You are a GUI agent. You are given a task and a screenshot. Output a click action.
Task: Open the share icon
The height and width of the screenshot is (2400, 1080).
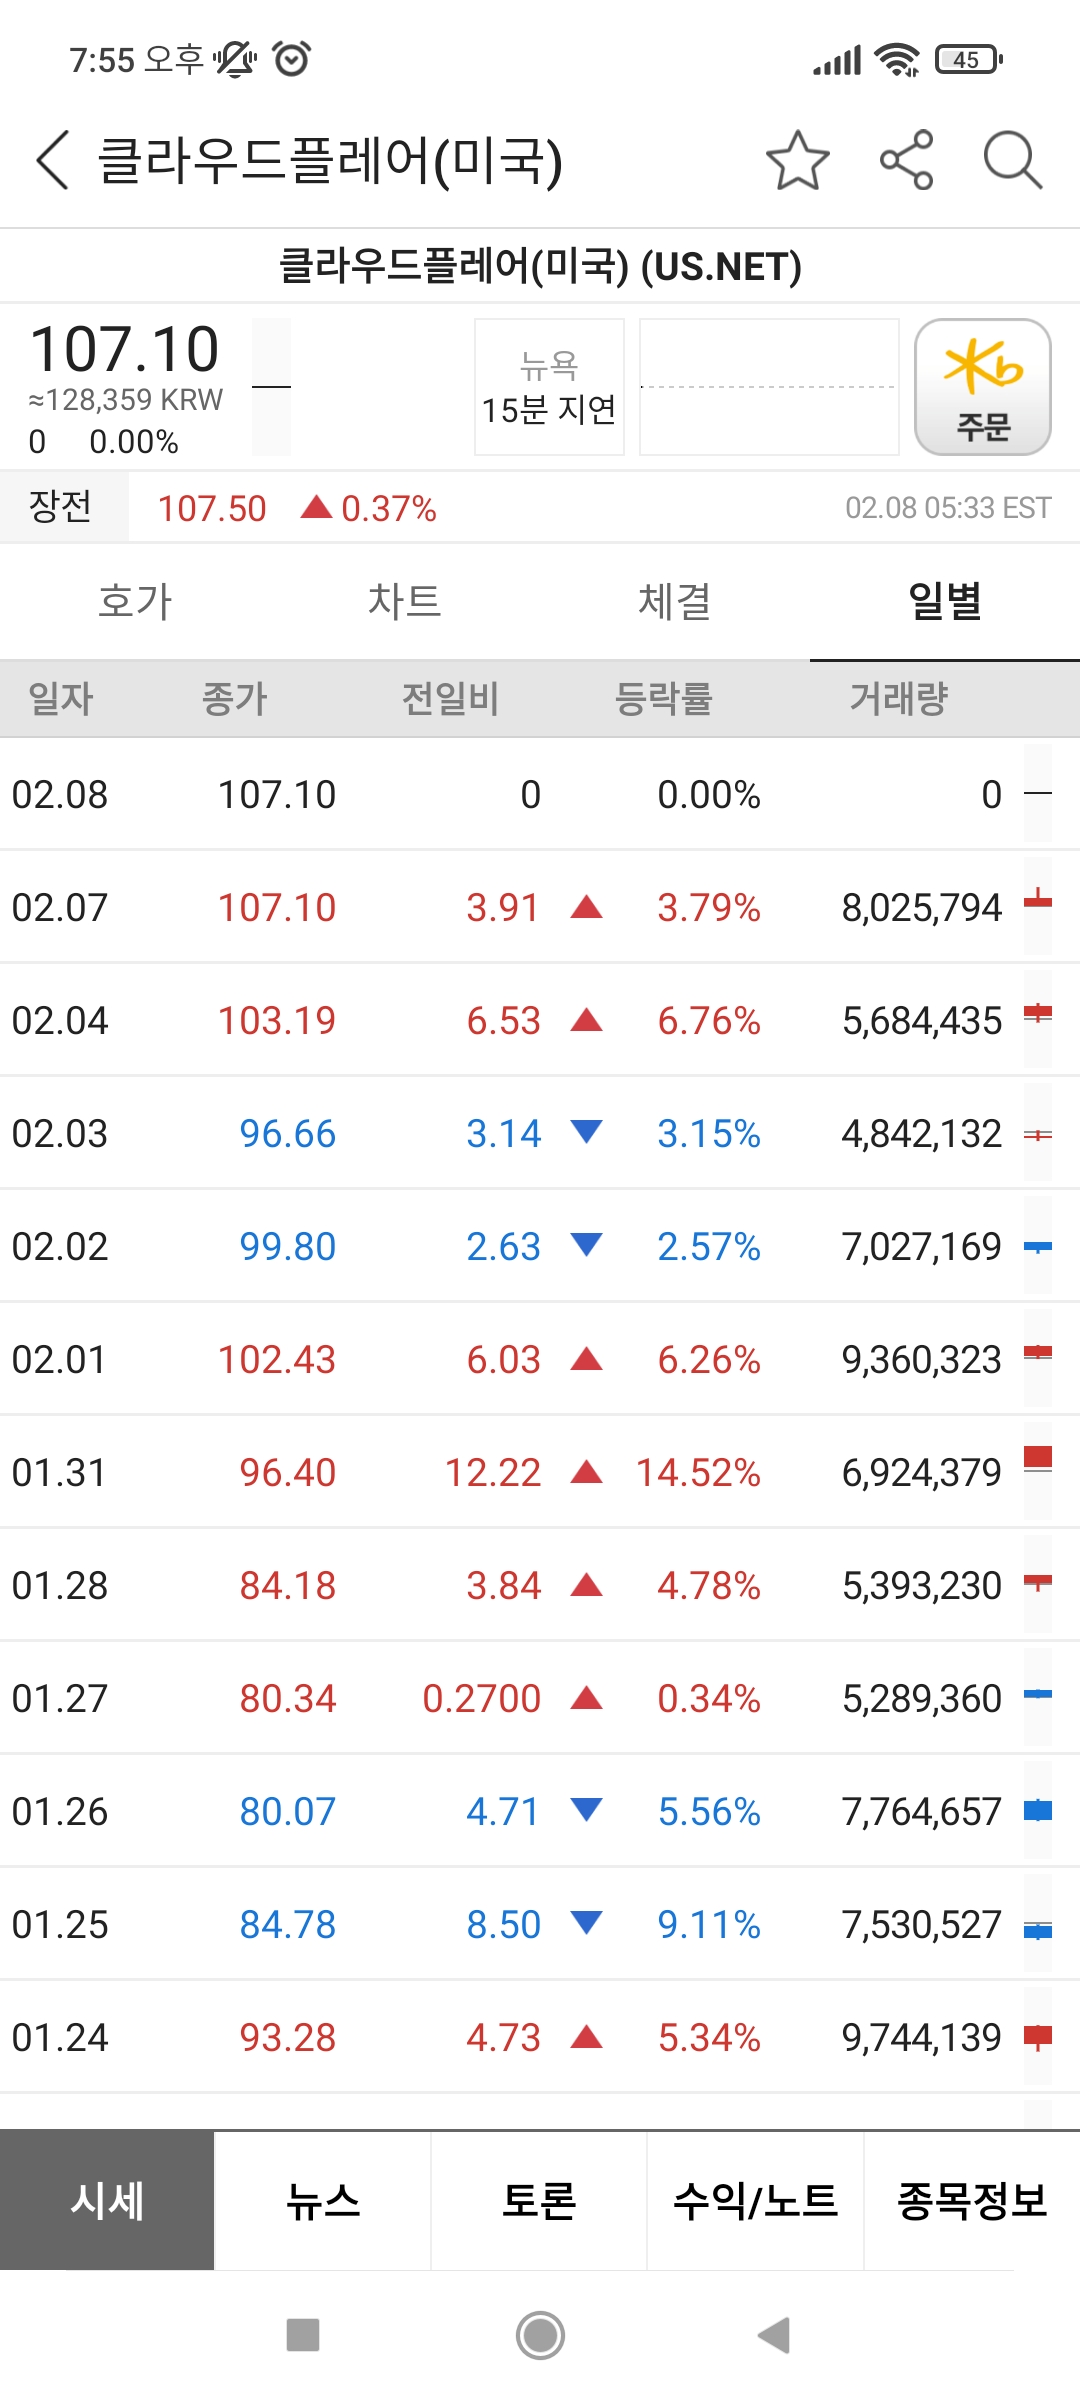(907, 160)
